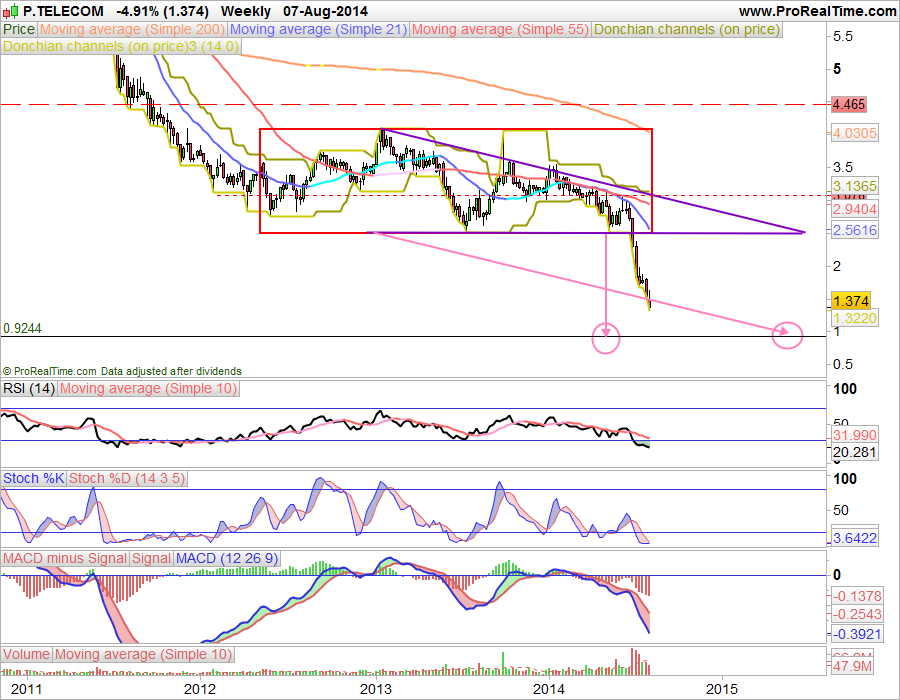900x700 pixels.
Task: Open Moving average (Simple 21) label
Action: (319, 29)
